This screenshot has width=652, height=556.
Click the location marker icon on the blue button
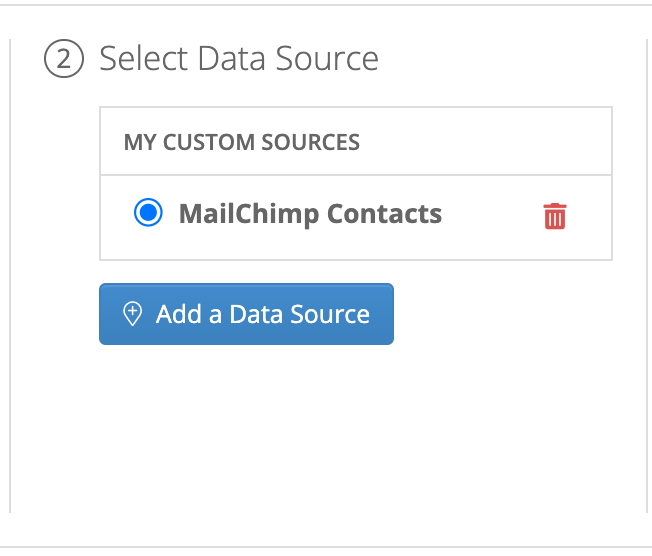pos(133,314)
